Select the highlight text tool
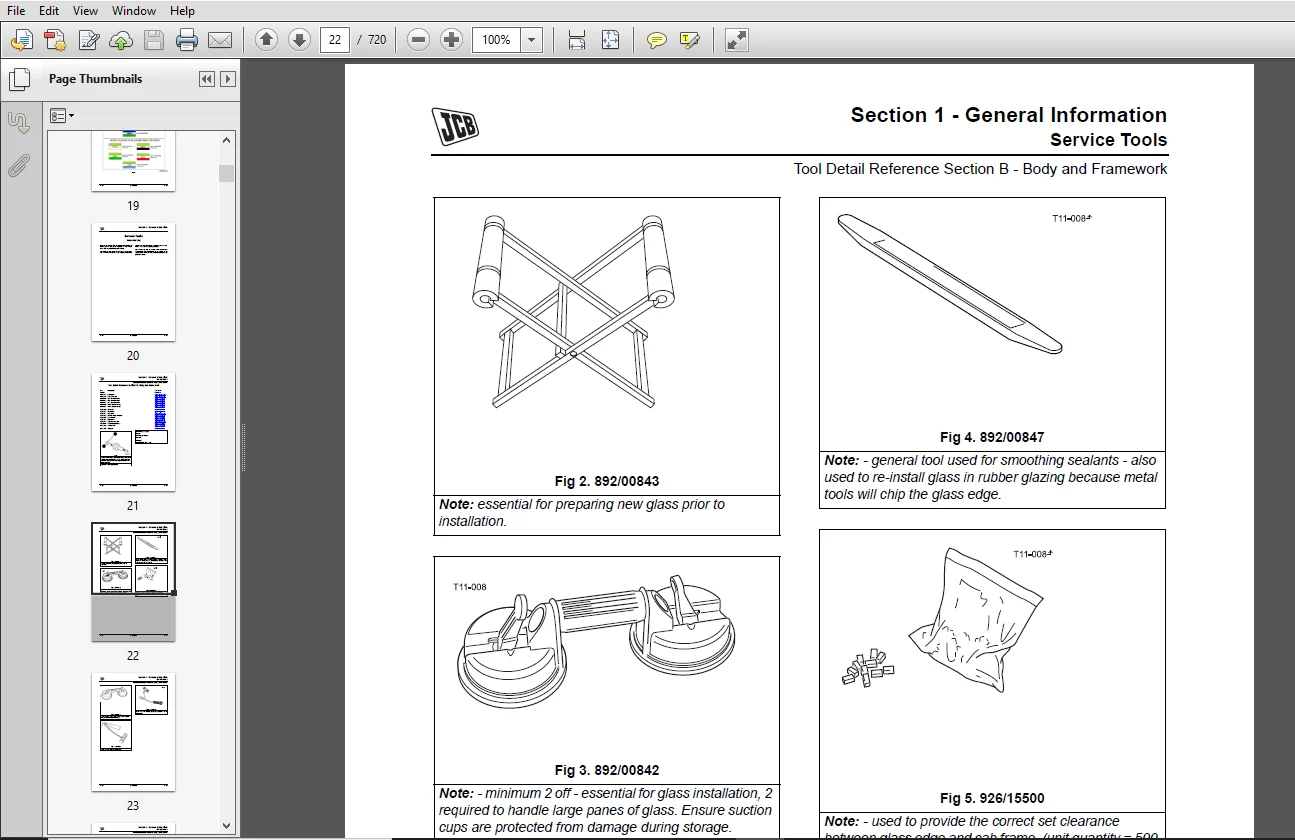The width and height of the screenshot is (1295, 840). [x=689, y=40]
